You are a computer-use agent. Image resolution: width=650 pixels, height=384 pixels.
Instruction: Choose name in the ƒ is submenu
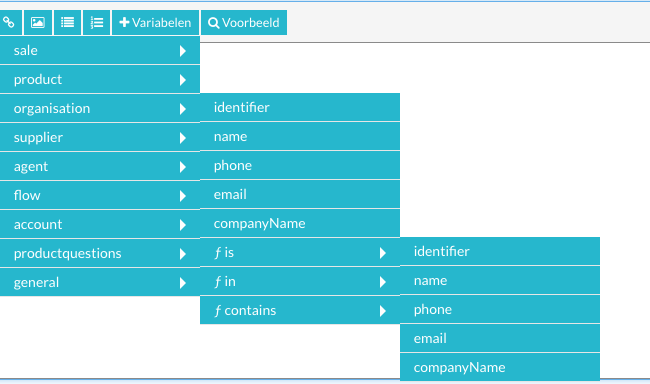click(500, 280)
